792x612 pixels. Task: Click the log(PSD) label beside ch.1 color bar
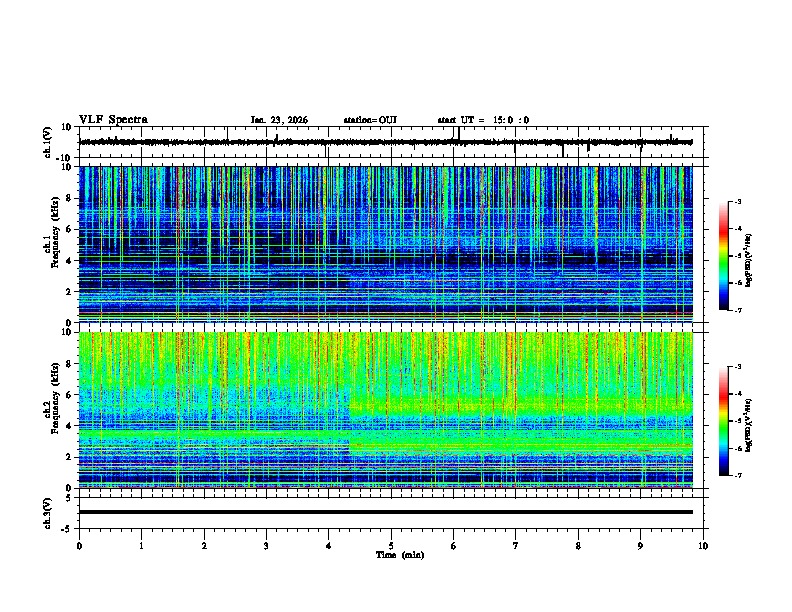(x=749, y=260)
